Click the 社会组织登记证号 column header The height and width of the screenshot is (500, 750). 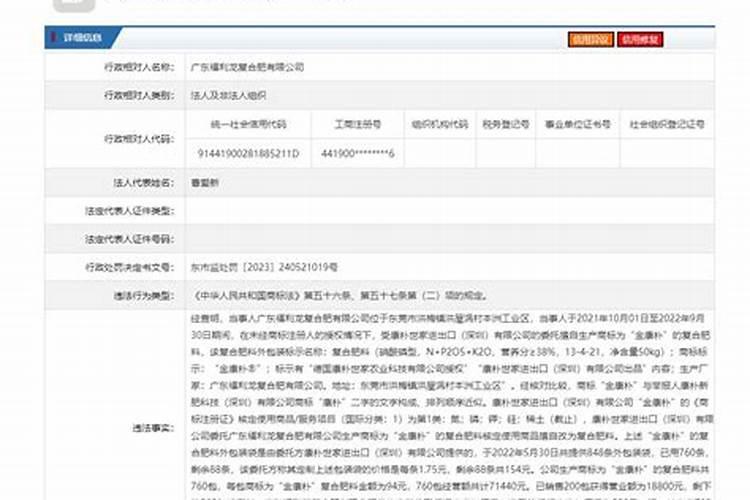tap(667, 124)
